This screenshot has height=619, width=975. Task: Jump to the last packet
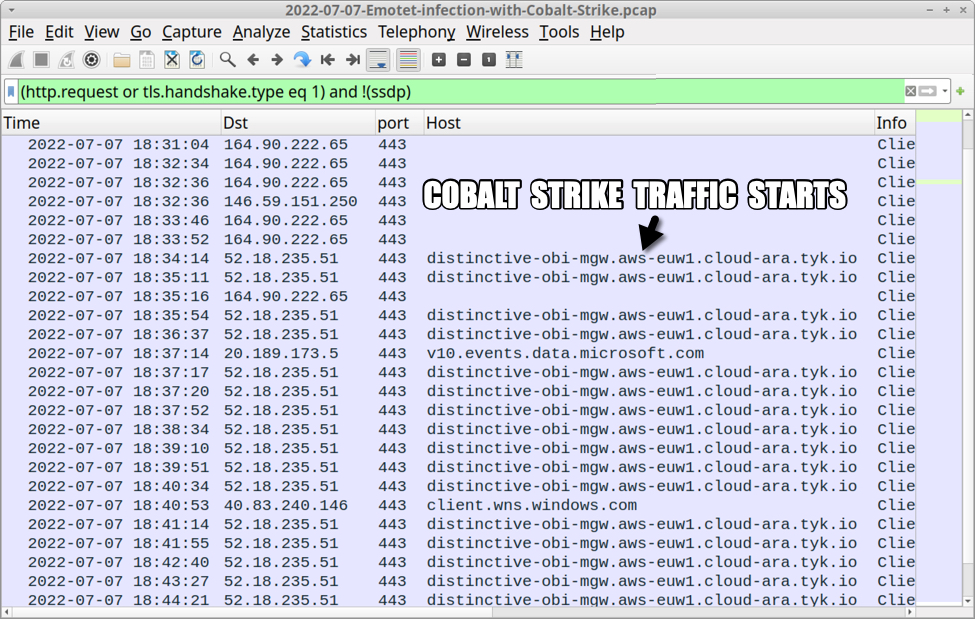click(353, 60)
